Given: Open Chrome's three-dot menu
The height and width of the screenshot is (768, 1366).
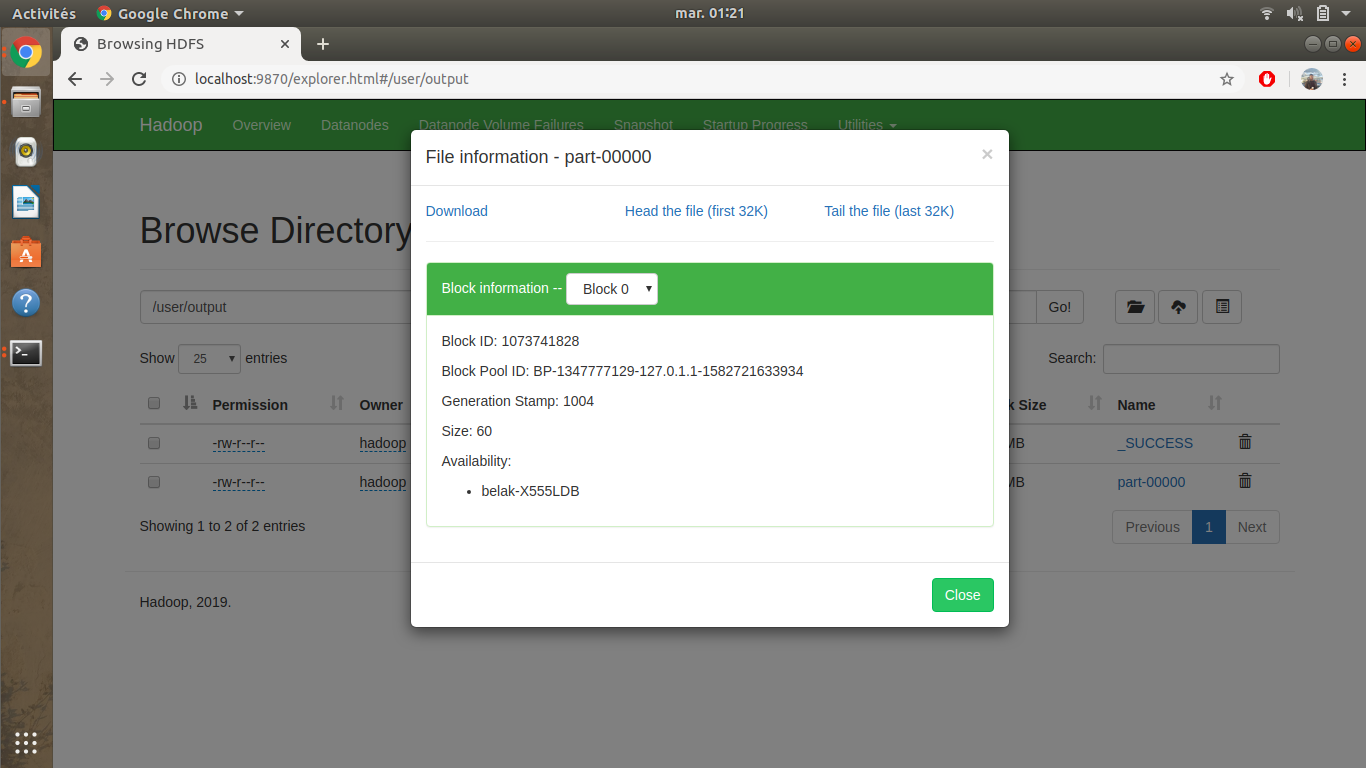Looking at the screenshot, I should [1344, 79].
